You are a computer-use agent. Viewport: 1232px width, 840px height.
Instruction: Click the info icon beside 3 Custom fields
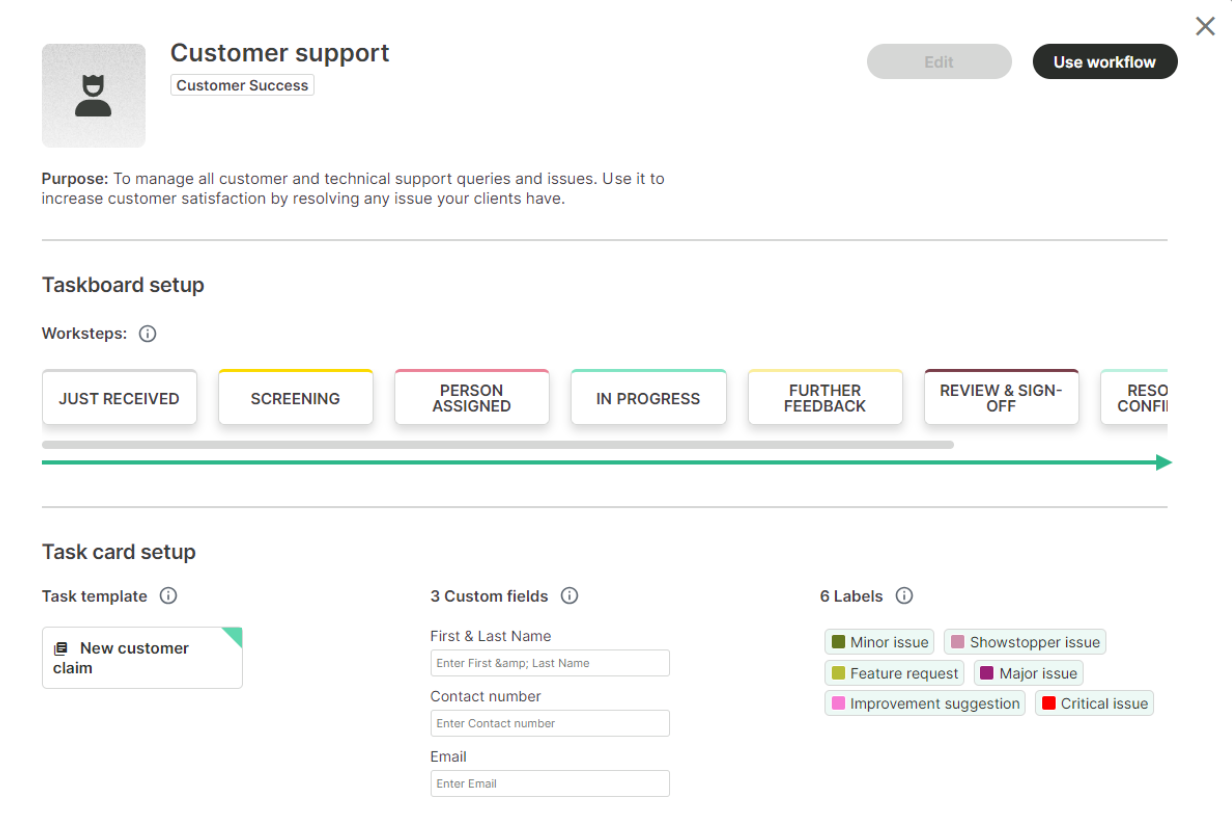(x=569, y=596)
